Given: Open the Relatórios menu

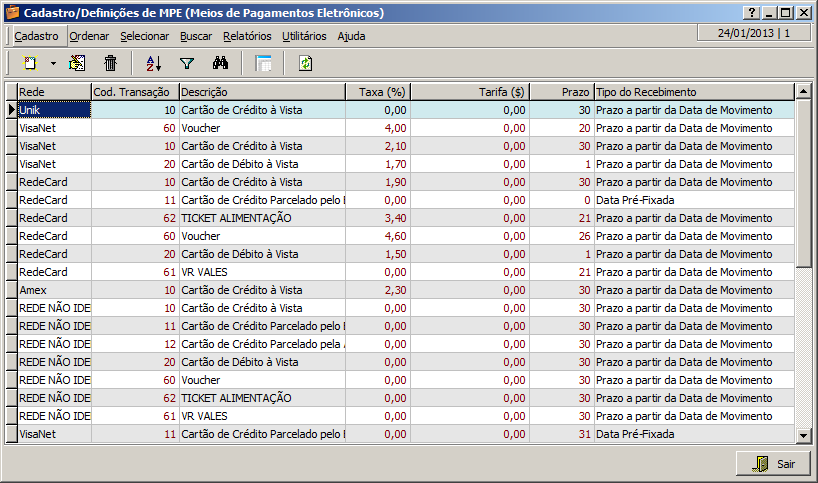Looking at the screenshot, I should [x=247, y=36].
